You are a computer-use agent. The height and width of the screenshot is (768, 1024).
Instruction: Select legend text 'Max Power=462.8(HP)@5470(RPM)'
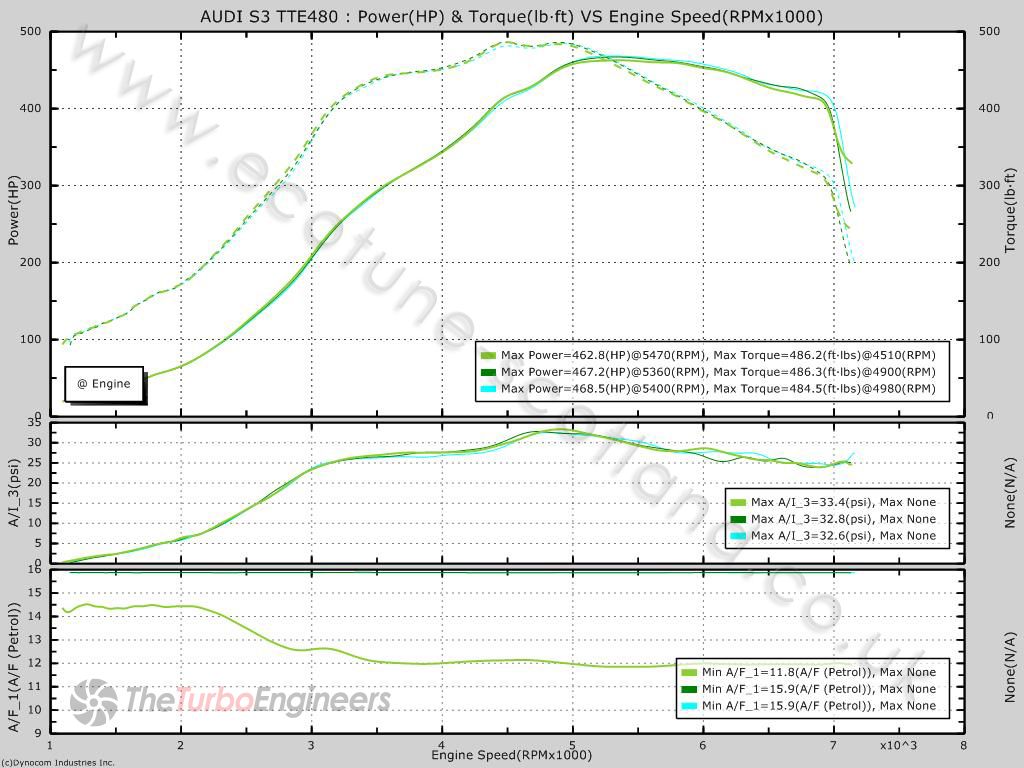click(603, 355)
